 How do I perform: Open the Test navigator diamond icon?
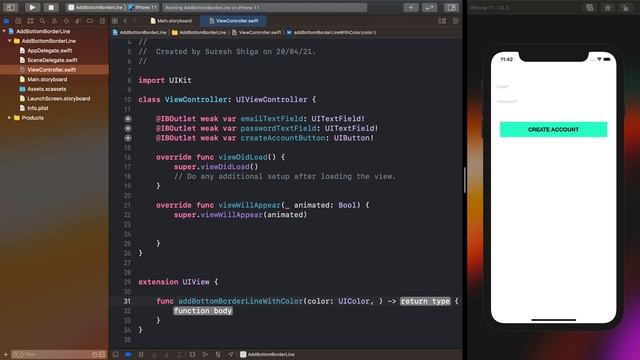tap(66, 21)
